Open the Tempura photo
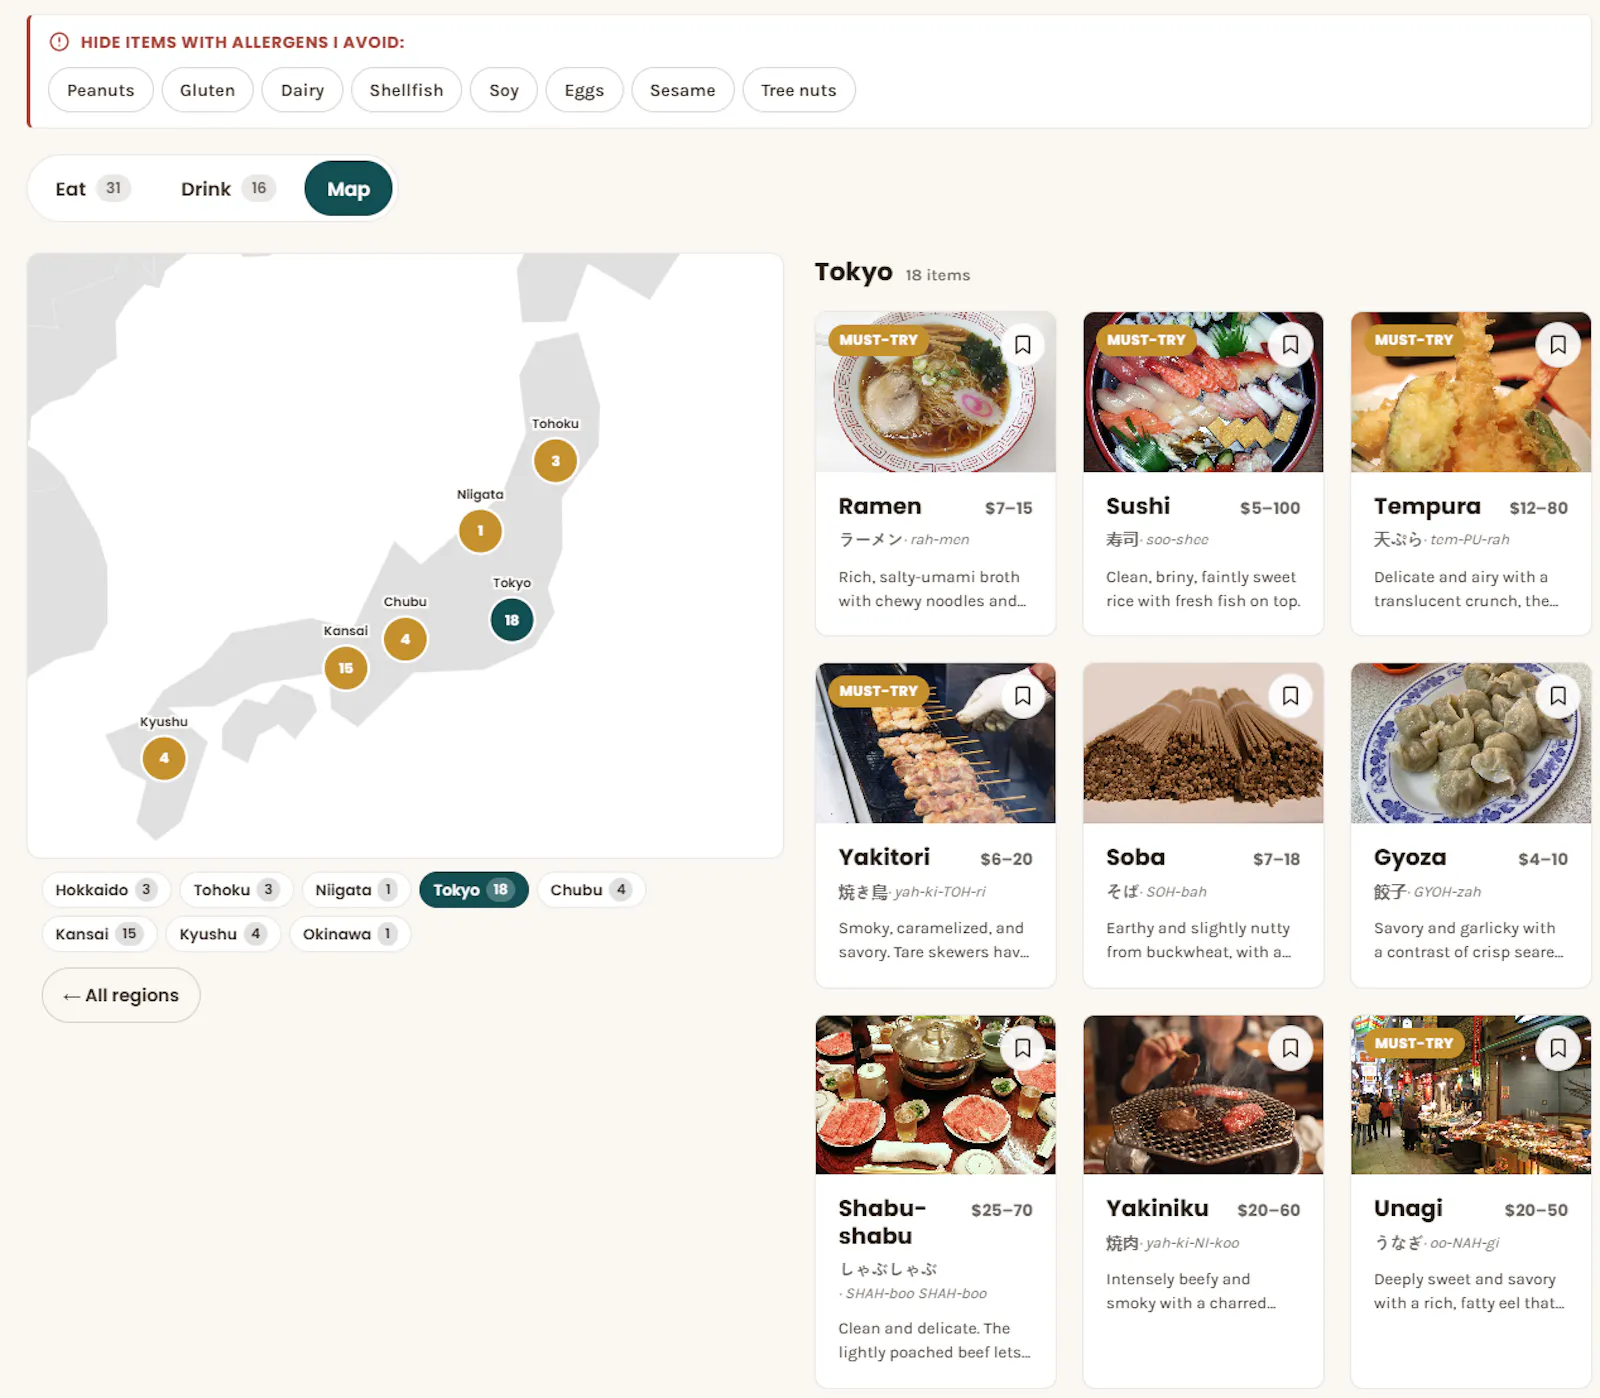This screenshot has width=1600, height=1398. click(x=1471, y=392)
